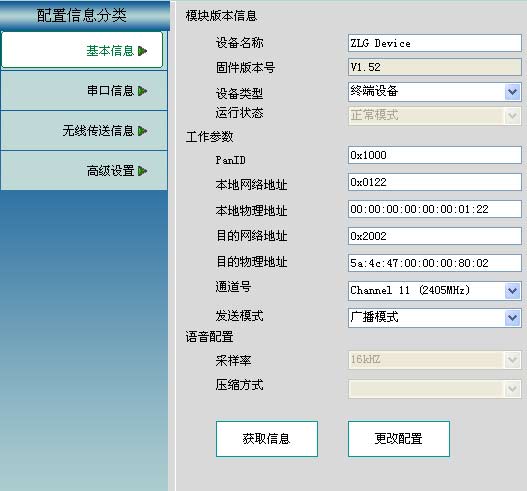Click the 获取信息 button

pos(267,439)
